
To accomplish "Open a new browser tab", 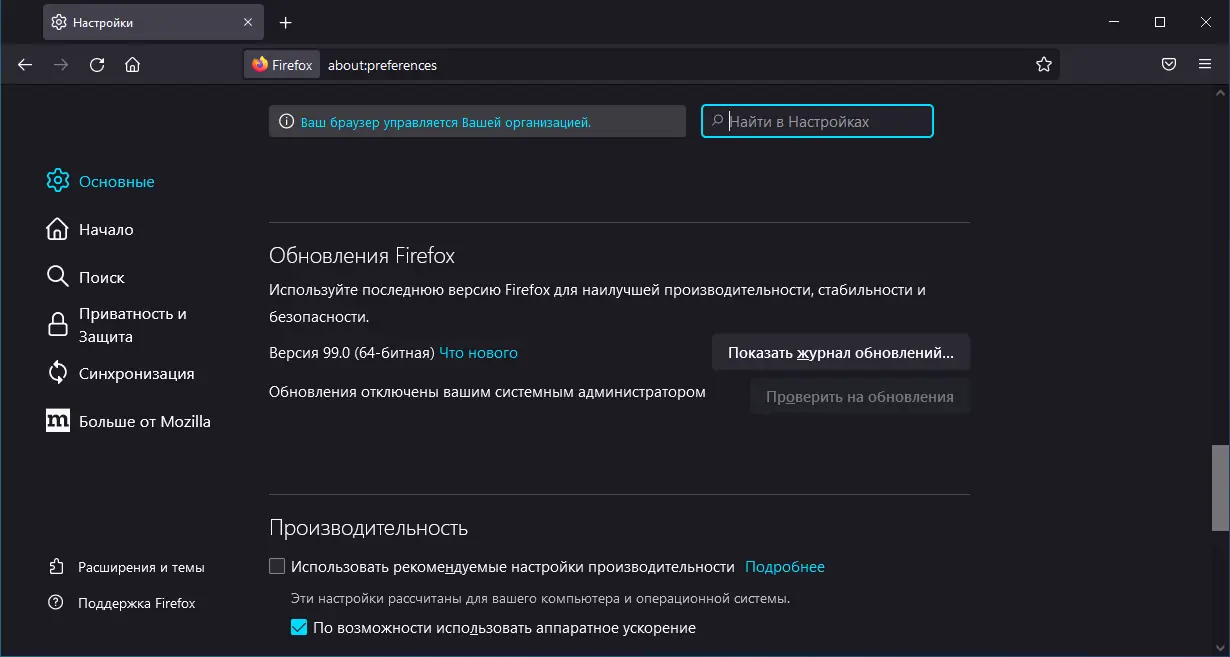I will click(x=286, y=21).
